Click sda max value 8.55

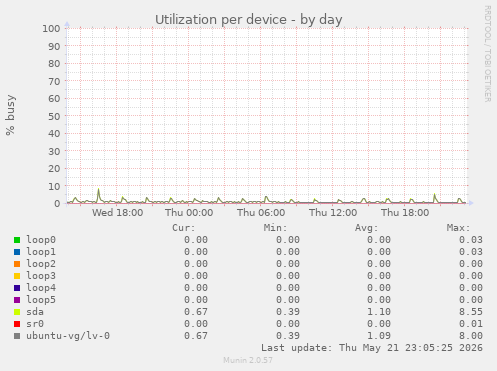click(471, 312)
